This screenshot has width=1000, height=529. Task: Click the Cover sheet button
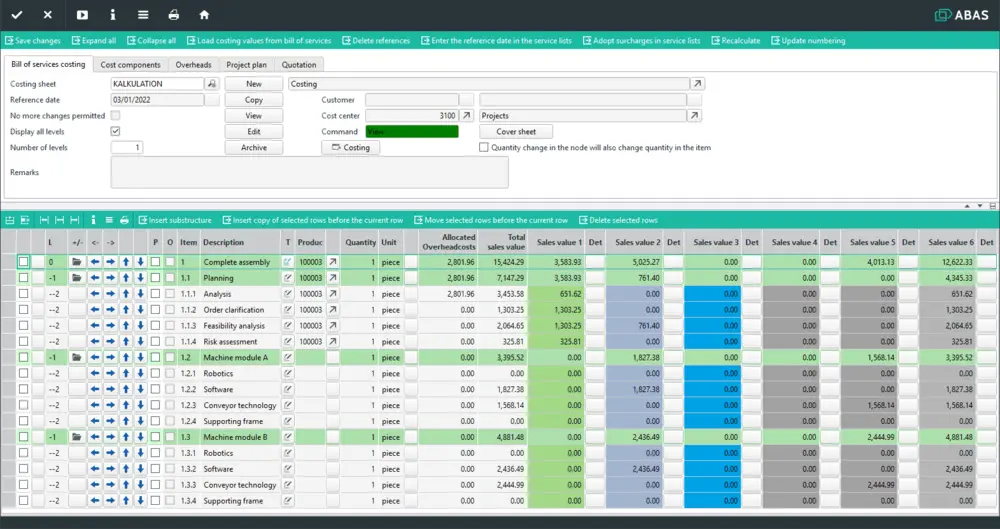tap(516, 131)
